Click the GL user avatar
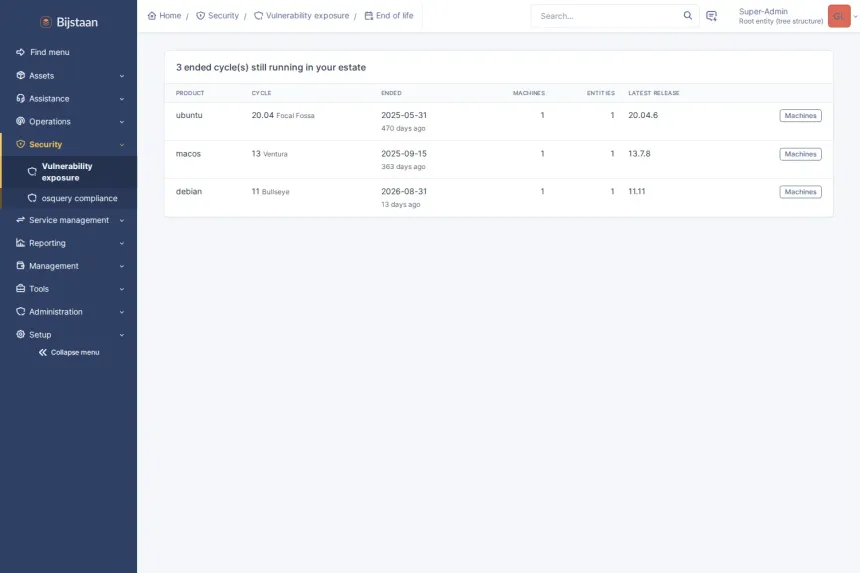 pos(839,16)
